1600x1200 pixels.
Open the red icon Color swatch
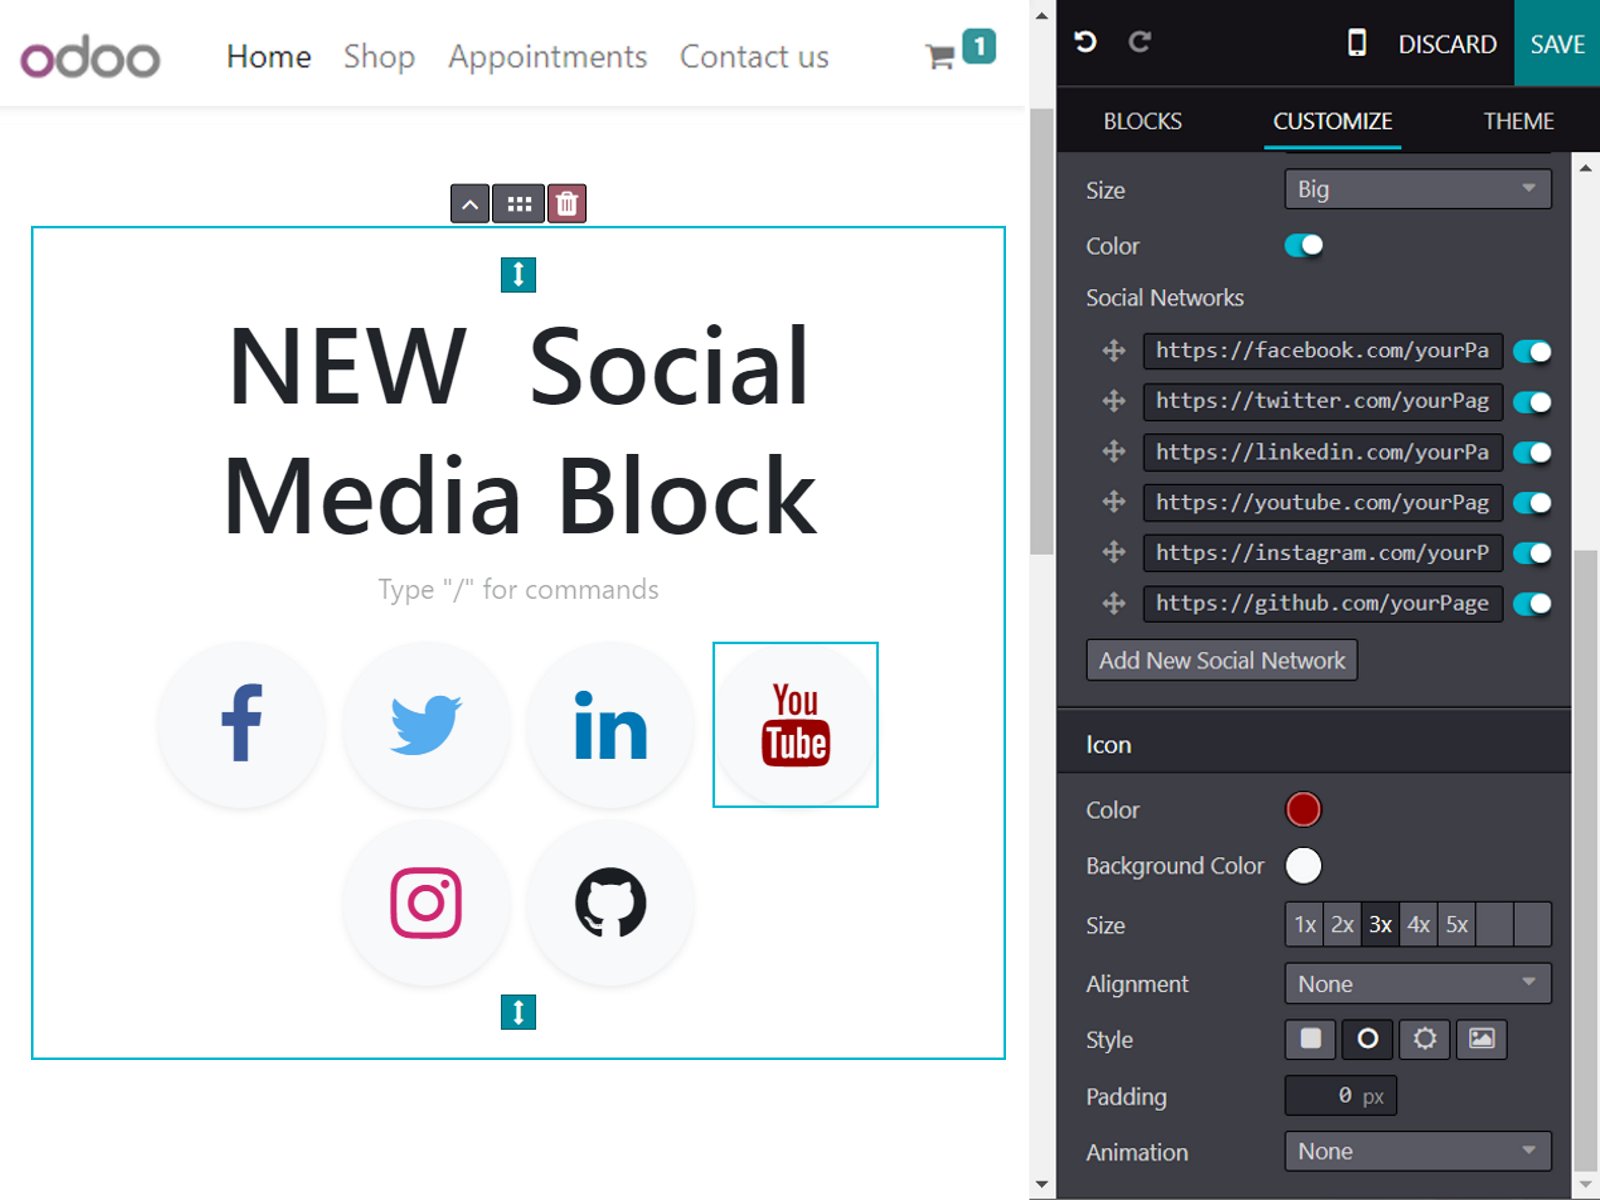tap(1303, 809)
